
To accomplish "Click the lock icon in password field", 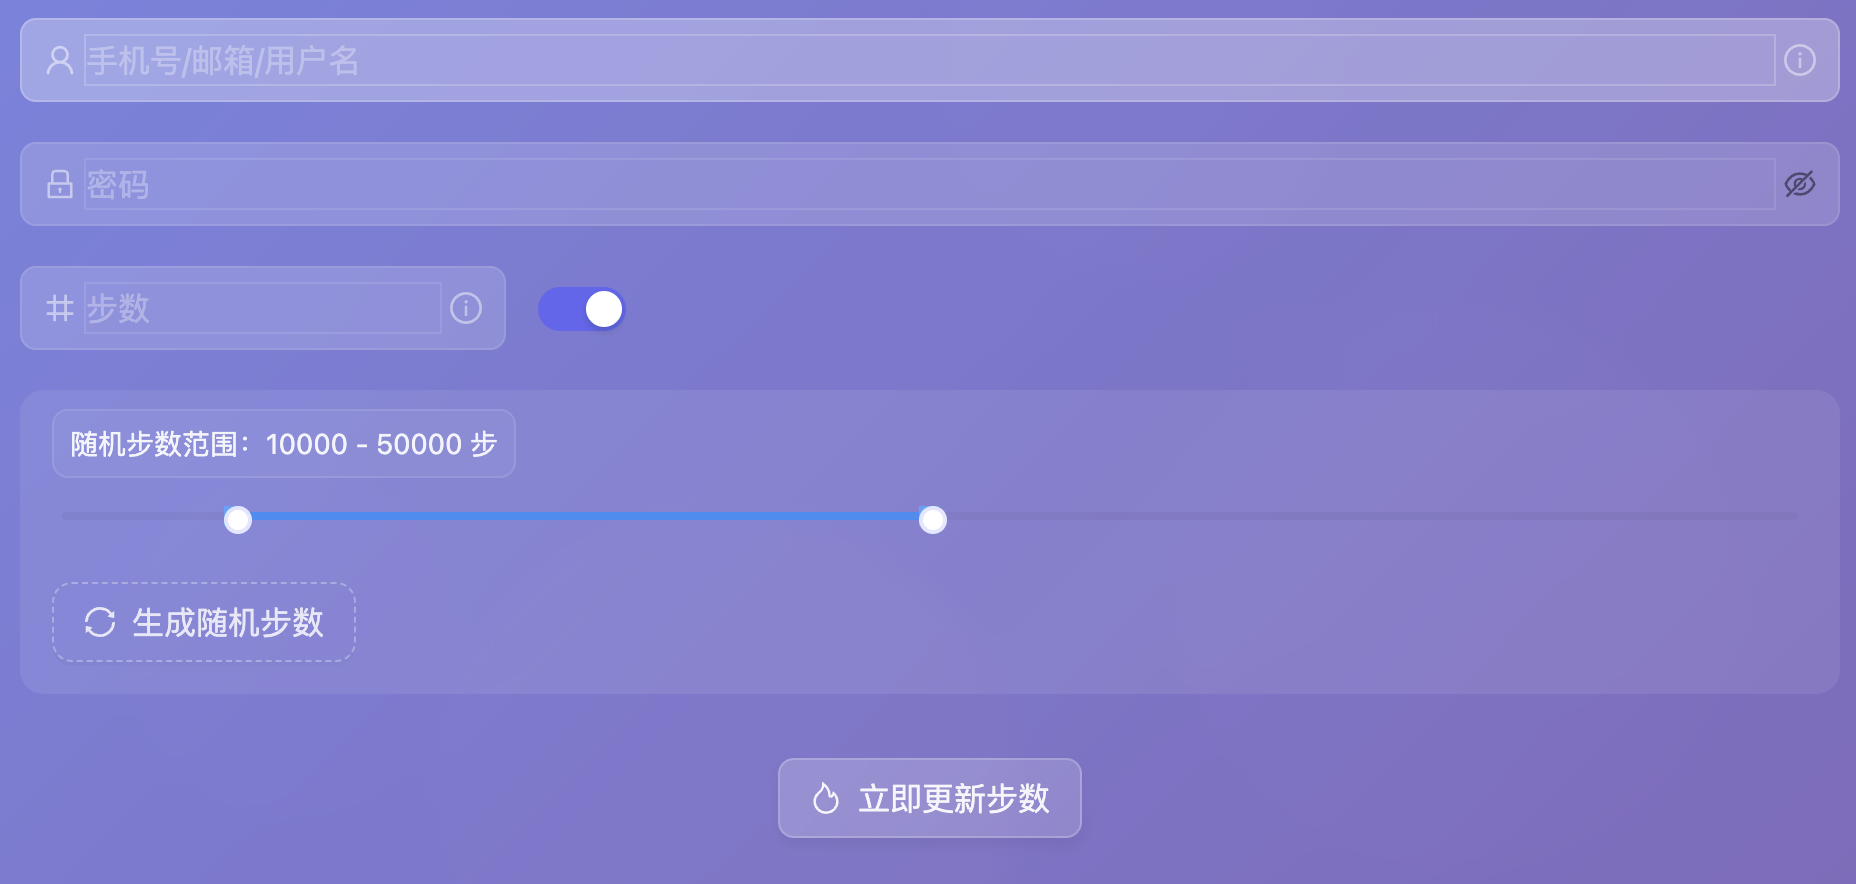I will 58,184.
